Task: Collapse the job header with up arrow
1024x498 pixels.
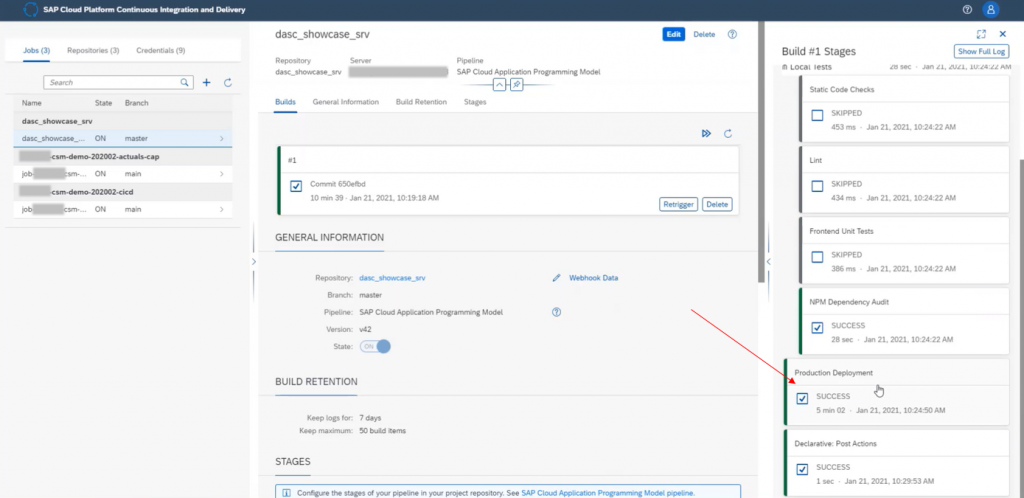Action: pyautogui.click(x=499, y=85)
